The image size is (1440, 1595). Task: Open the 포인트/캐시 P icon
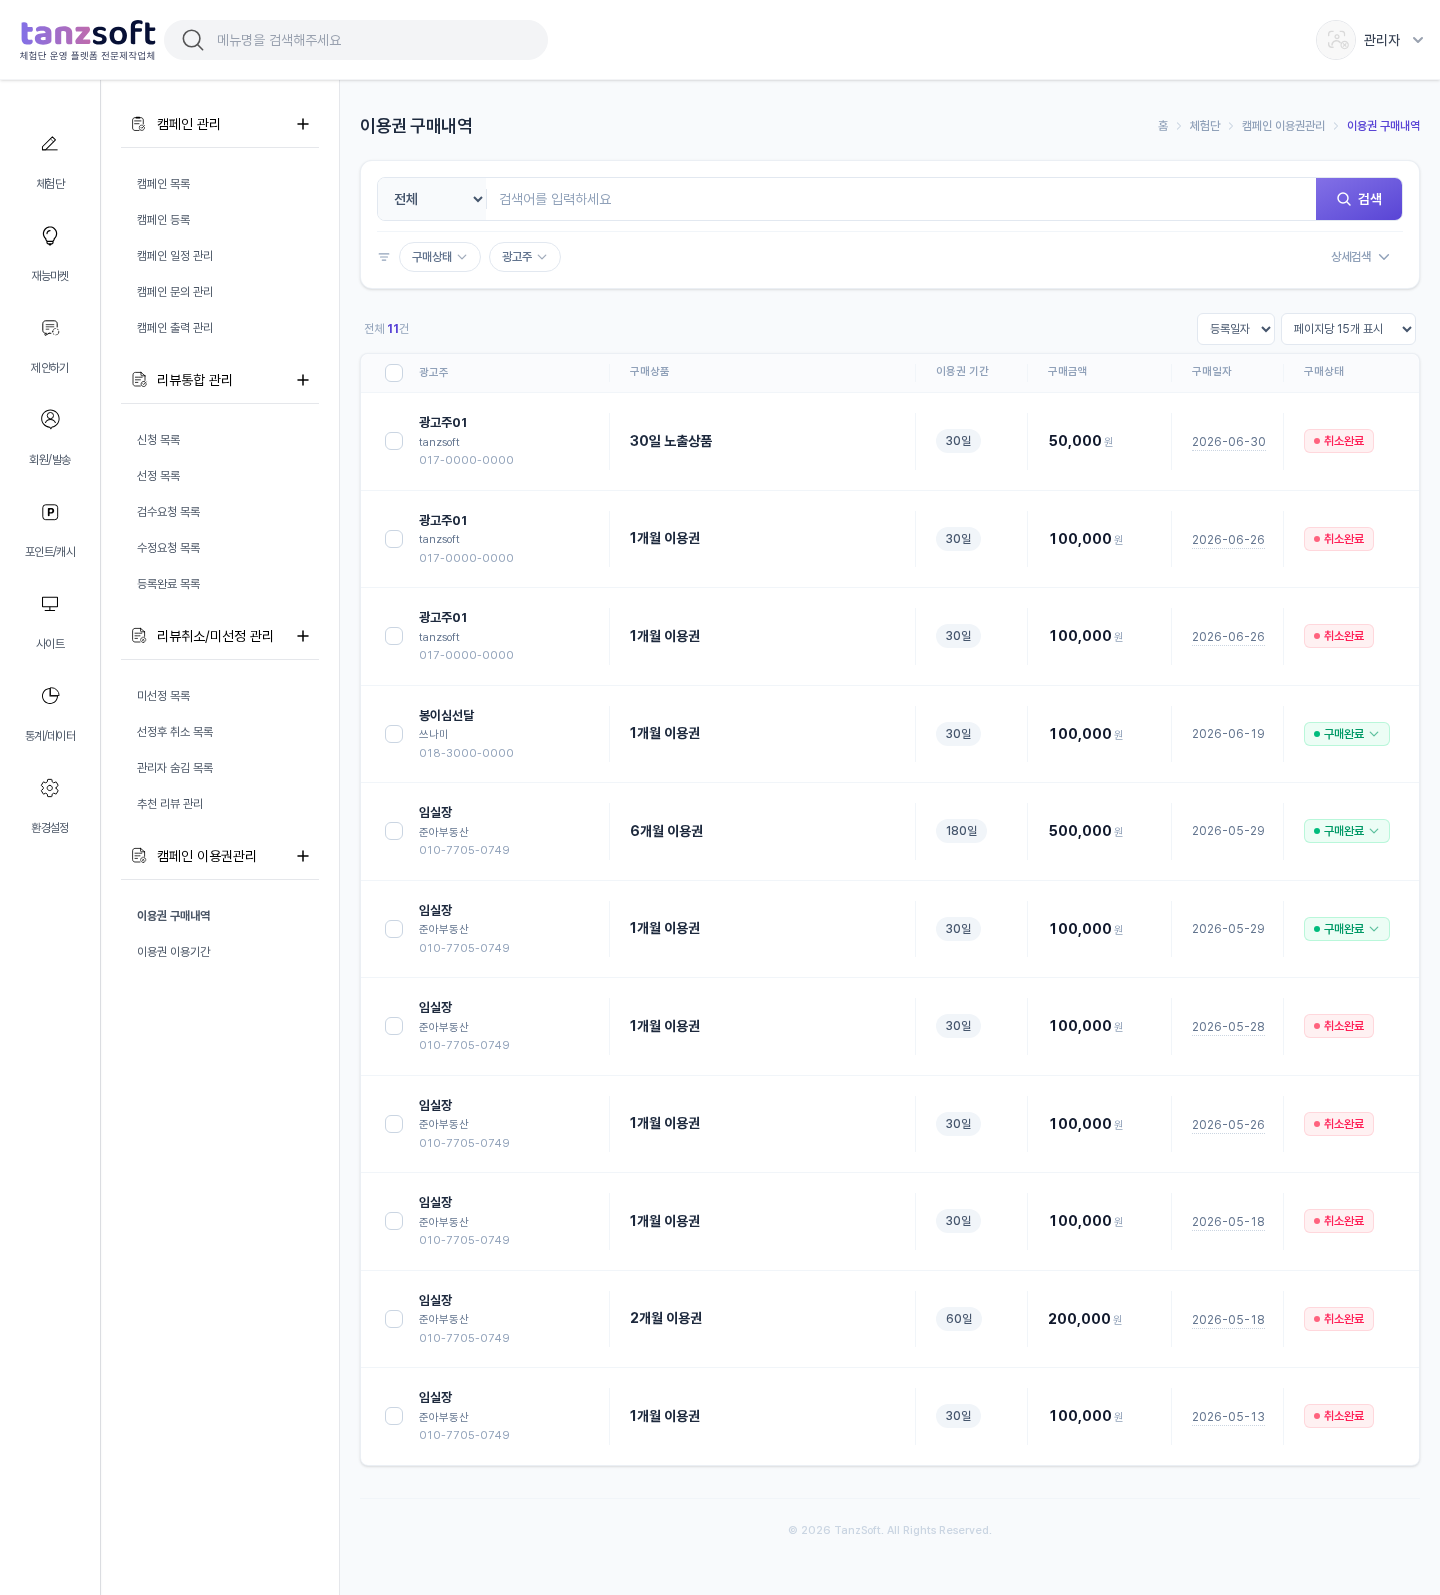49,512
